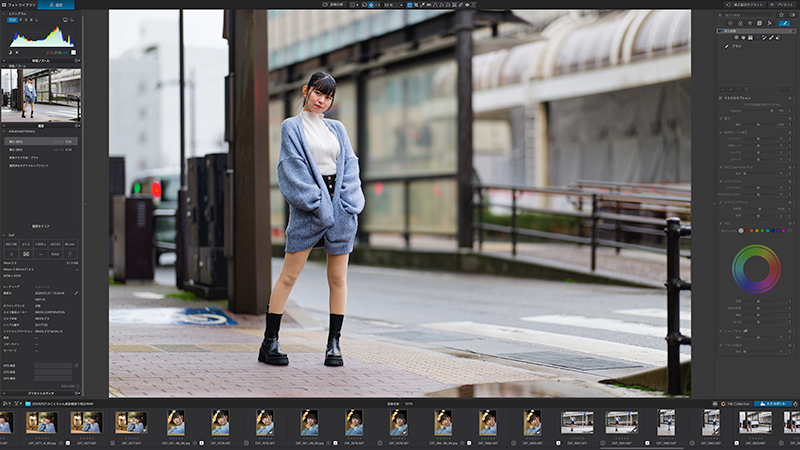Collapse the コントラスト section
The image size is (800, 450).
pyautogui.click(x=721, y=181)
